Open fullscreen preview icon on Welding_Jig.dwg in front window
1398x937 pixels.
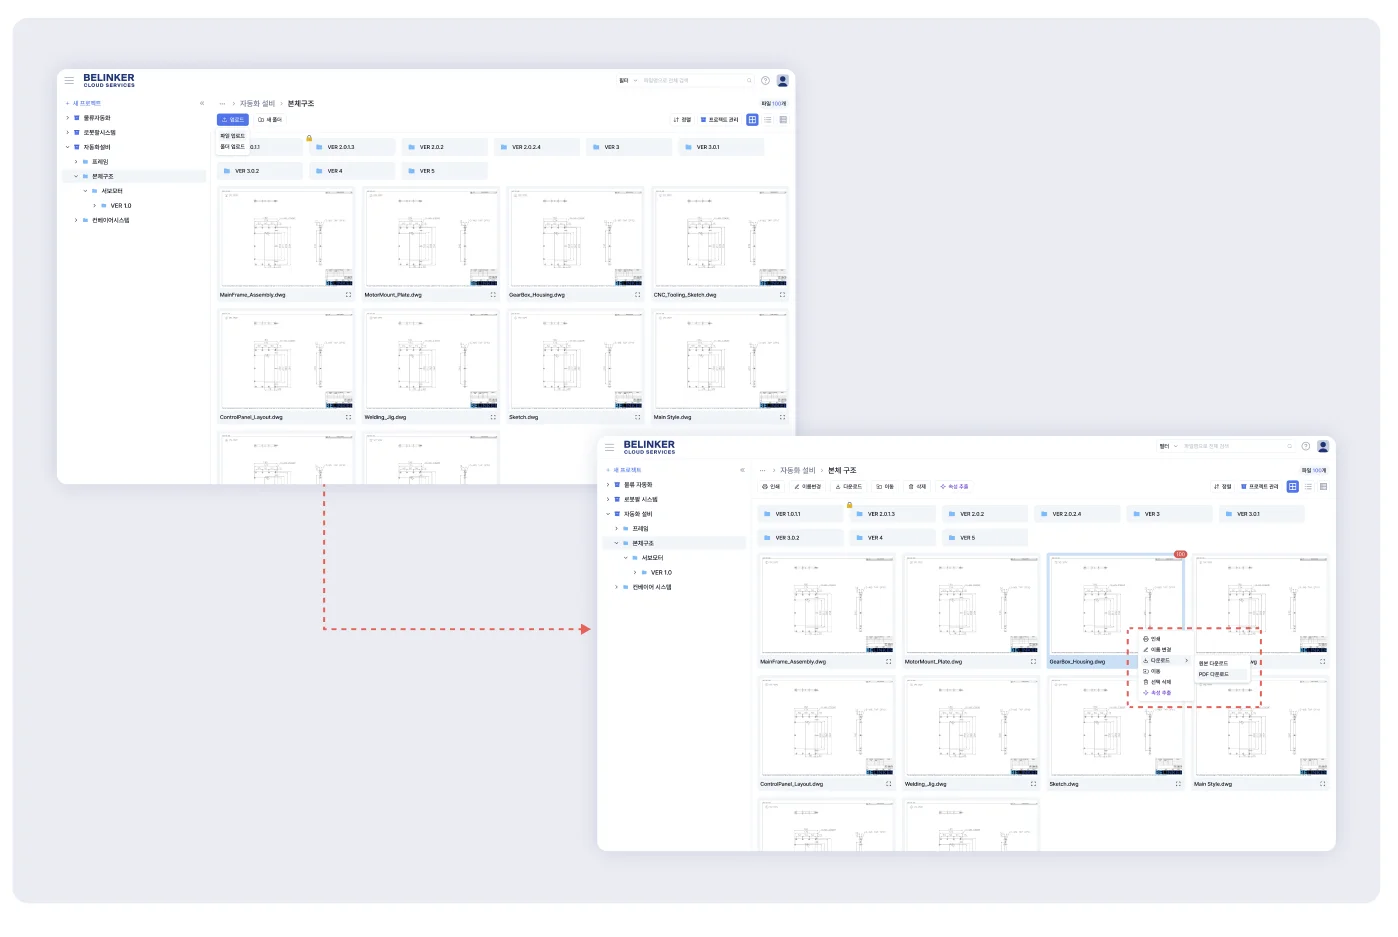(1033, 784)
